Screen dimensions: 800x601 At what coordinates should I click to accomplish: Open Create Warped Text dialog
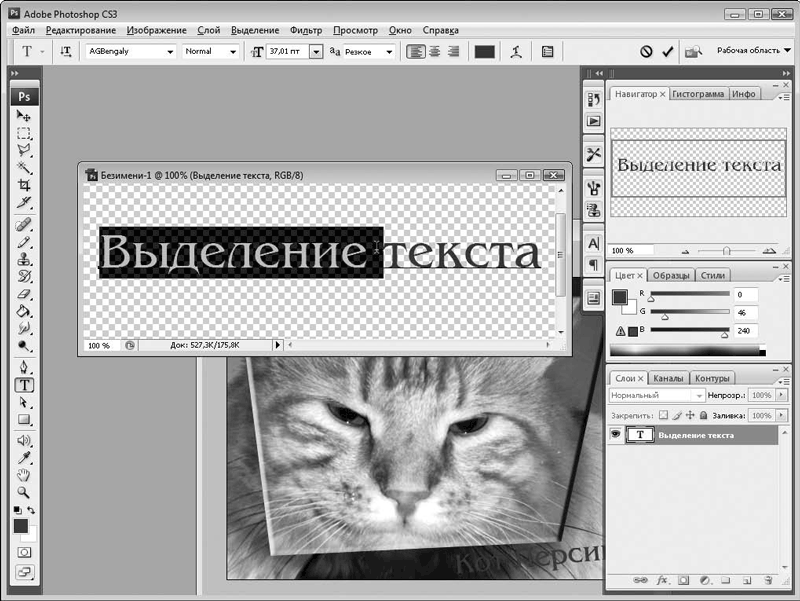516,52
